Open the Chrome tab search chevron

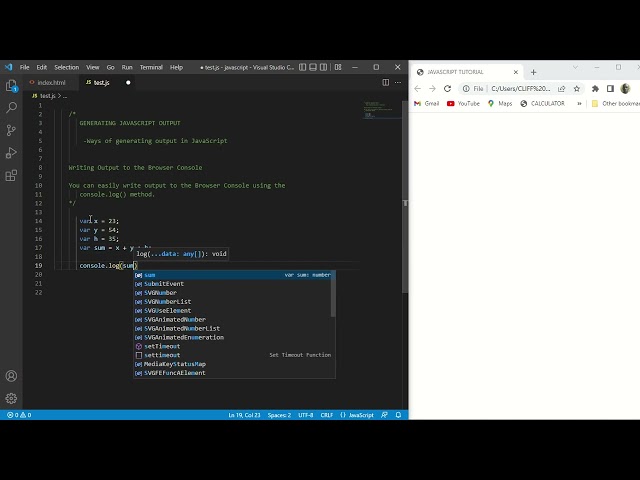(x=576, y=67)
